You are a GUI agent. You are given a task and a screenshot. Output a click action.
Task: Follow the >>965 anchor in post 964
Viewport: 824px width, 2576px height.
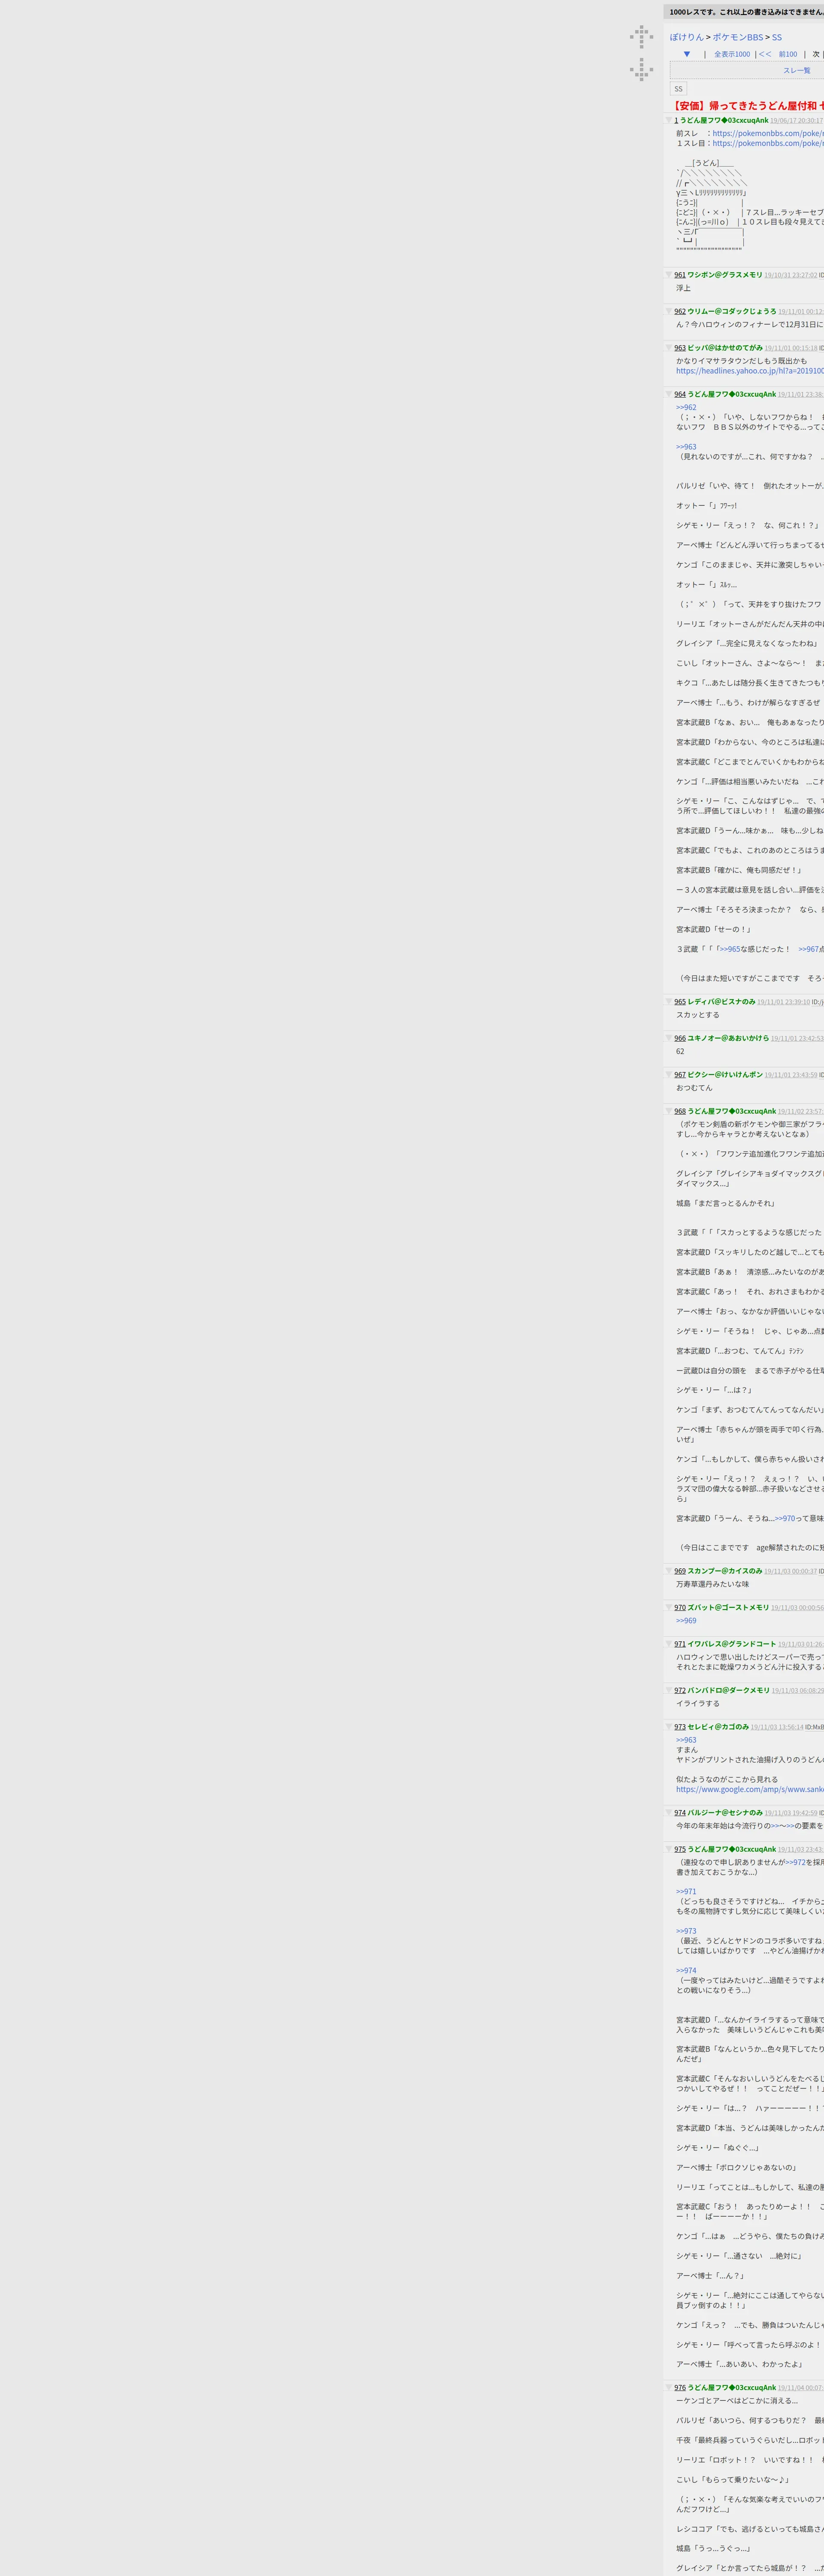pyautogui.click(x=730, y=949)
